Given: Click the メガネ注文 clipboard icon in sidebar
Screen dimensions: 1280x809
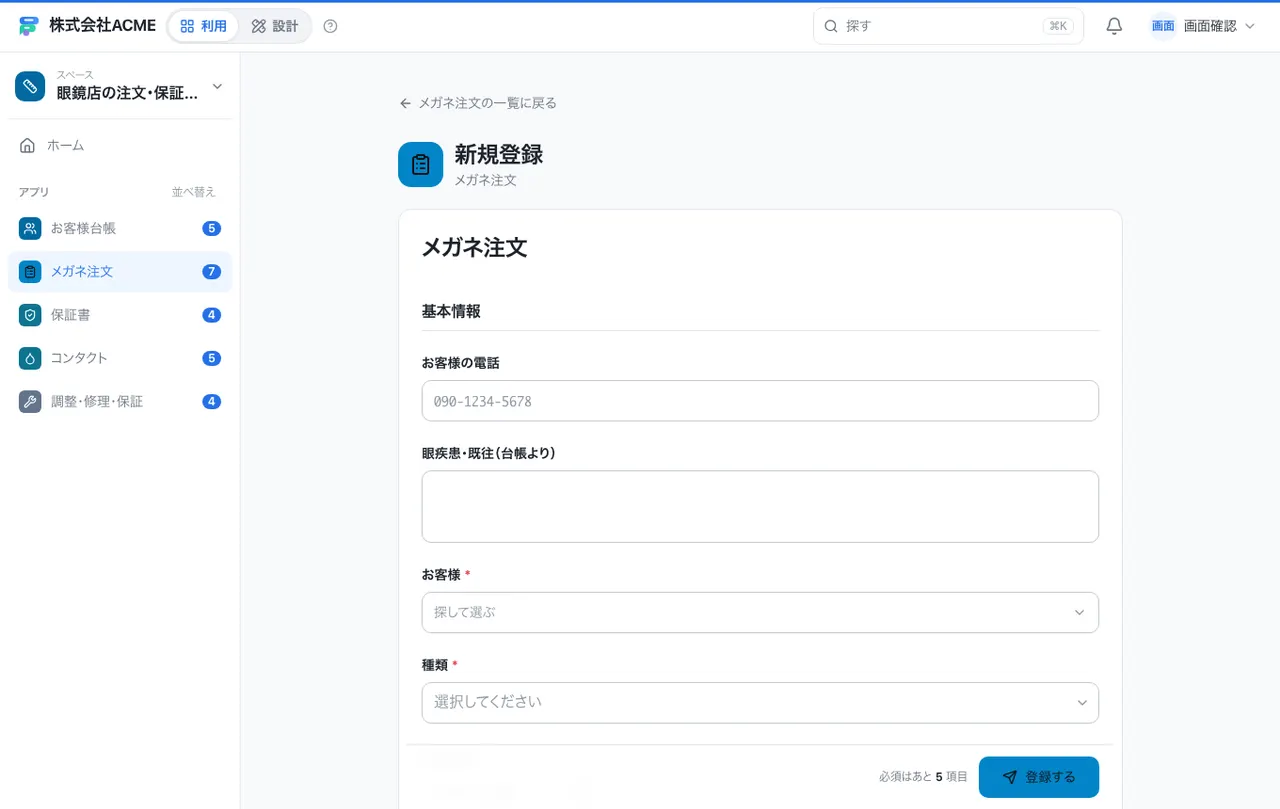Looking at the screenshot, I should point(30,271).
